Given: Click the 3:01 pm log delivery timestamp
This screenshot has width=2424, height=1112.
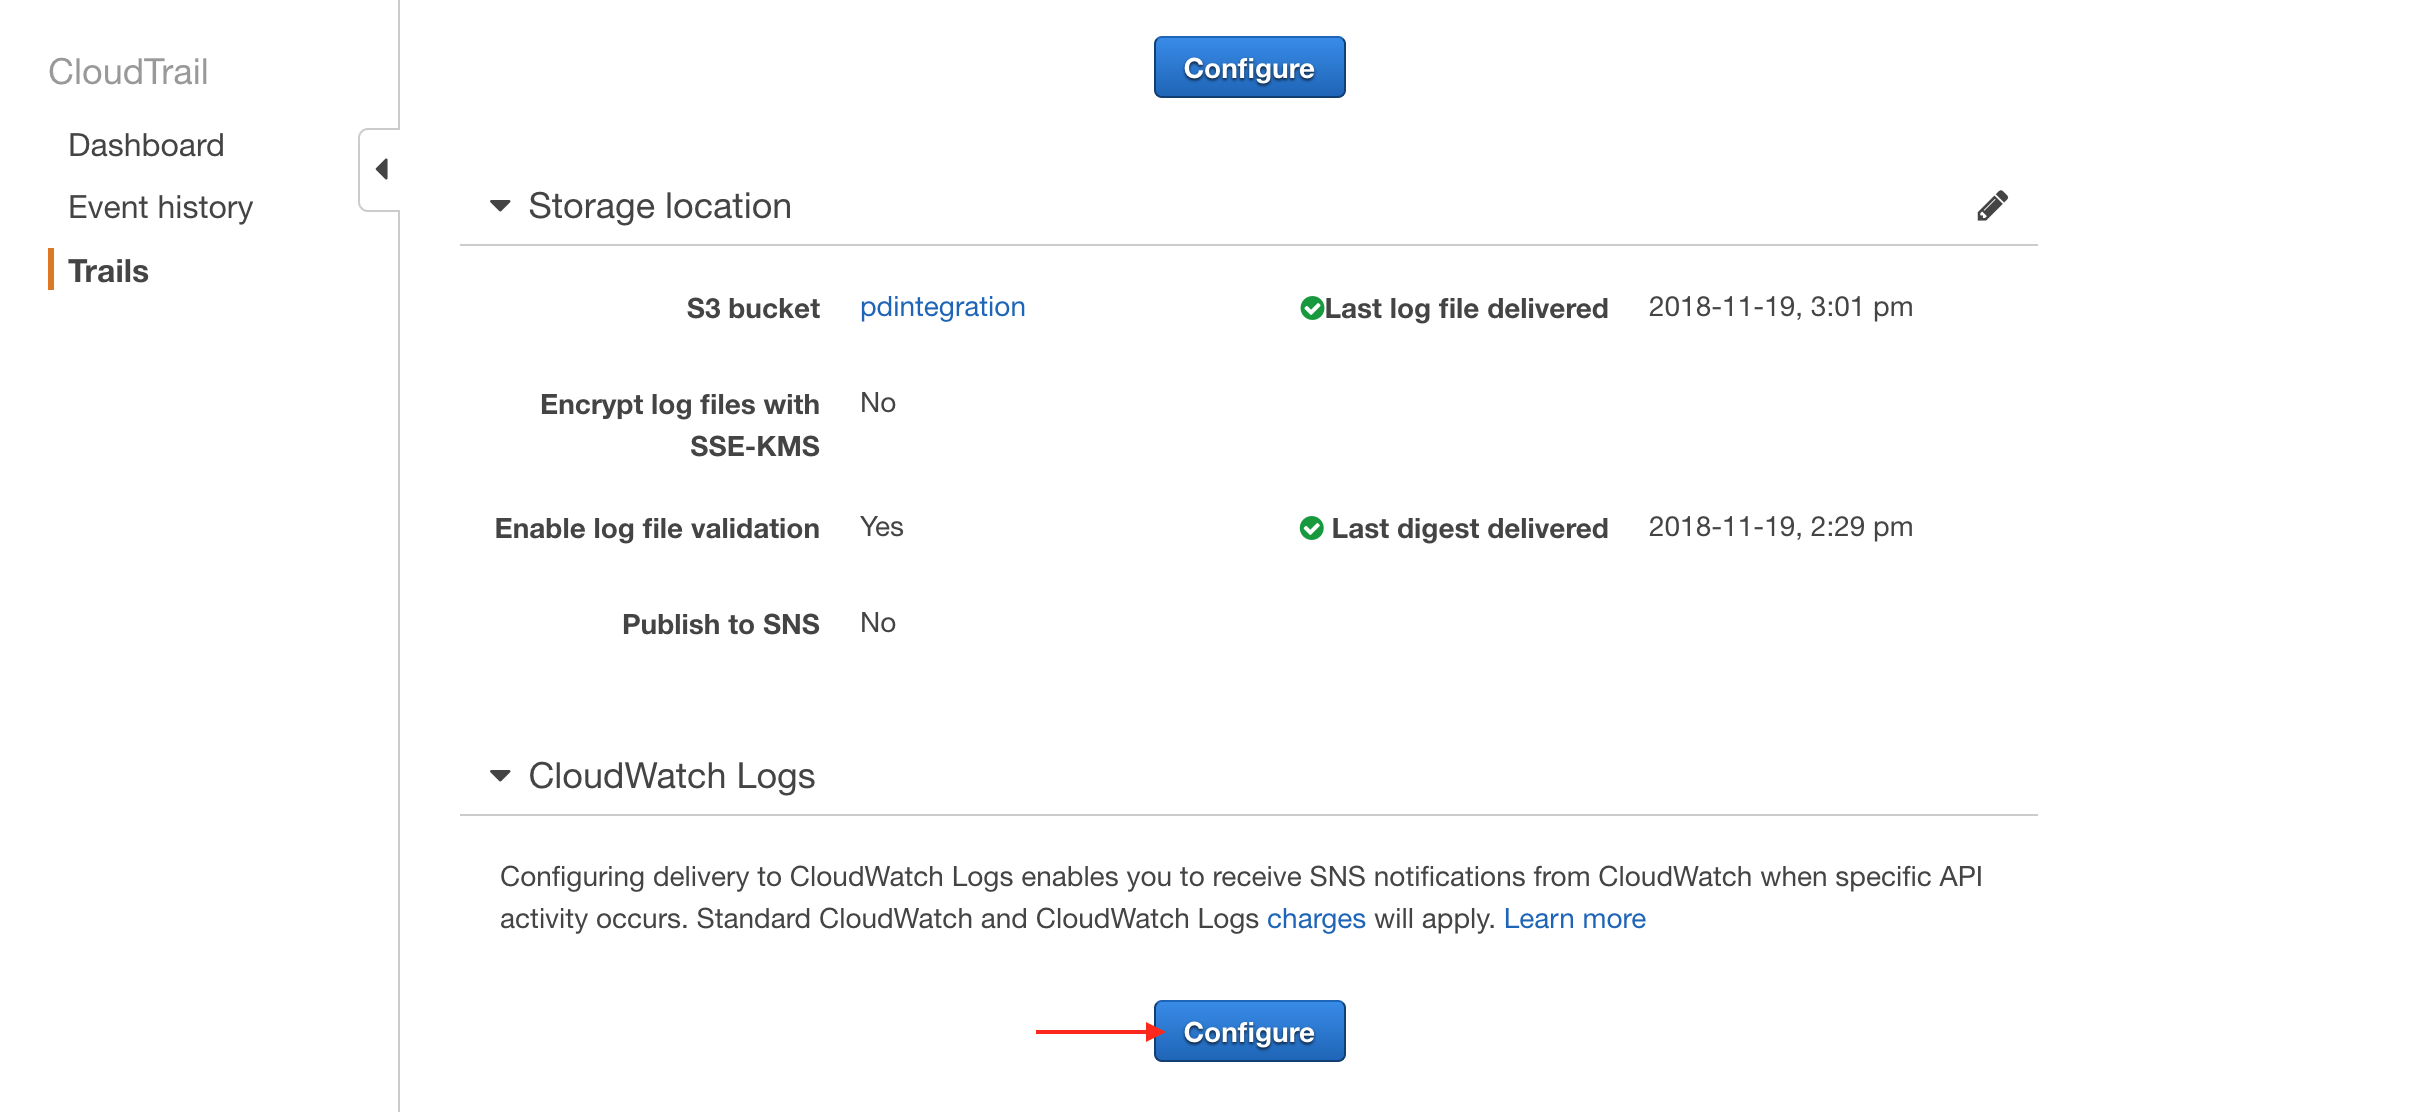Looking at the screenshot, I should (1780, 307).
